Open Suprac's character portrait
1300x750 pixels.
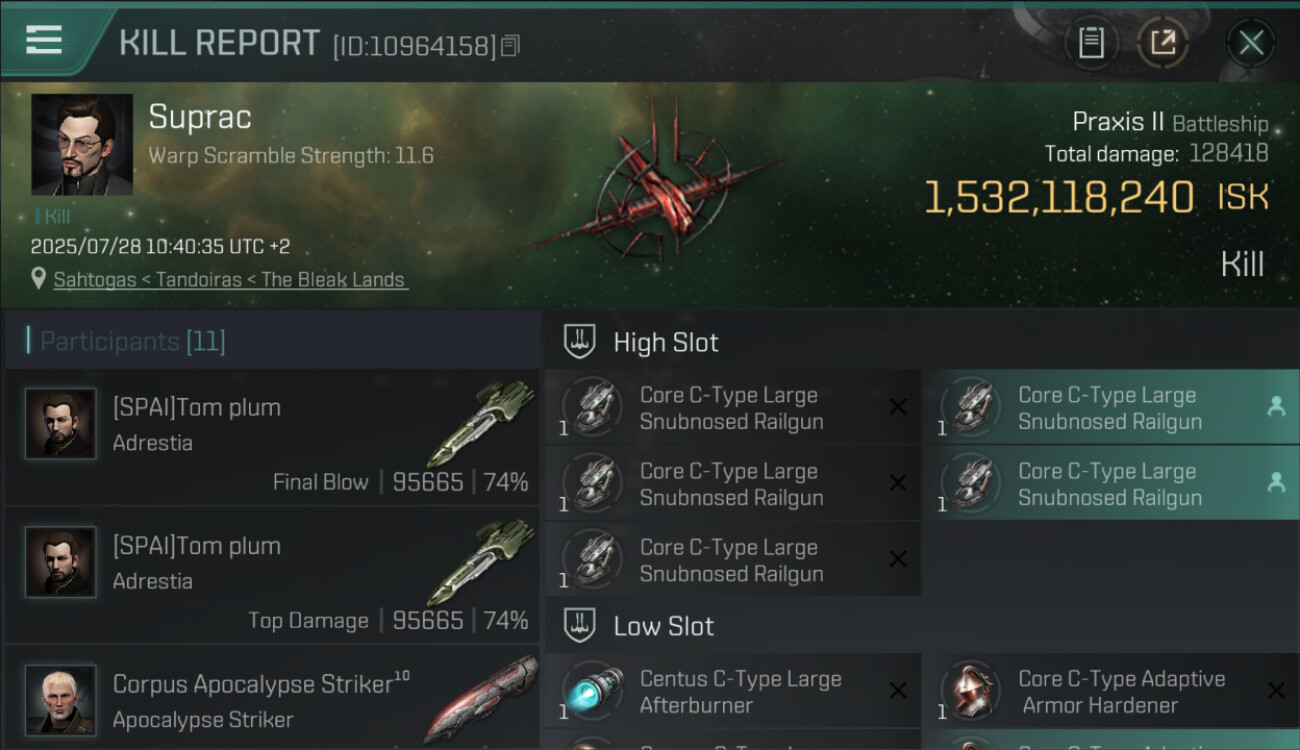click(x=82, y=144)
